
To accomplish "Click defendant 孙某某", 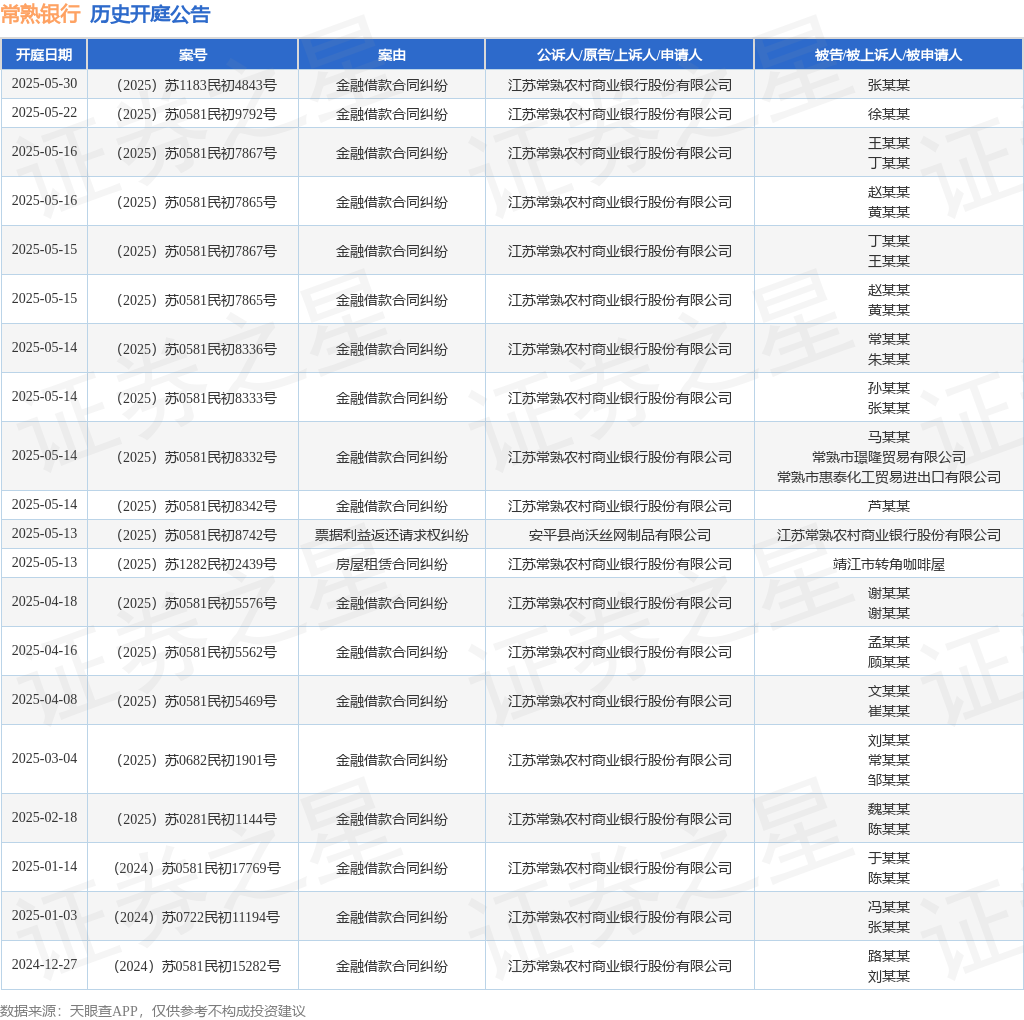I will click(x=888, y=388).
